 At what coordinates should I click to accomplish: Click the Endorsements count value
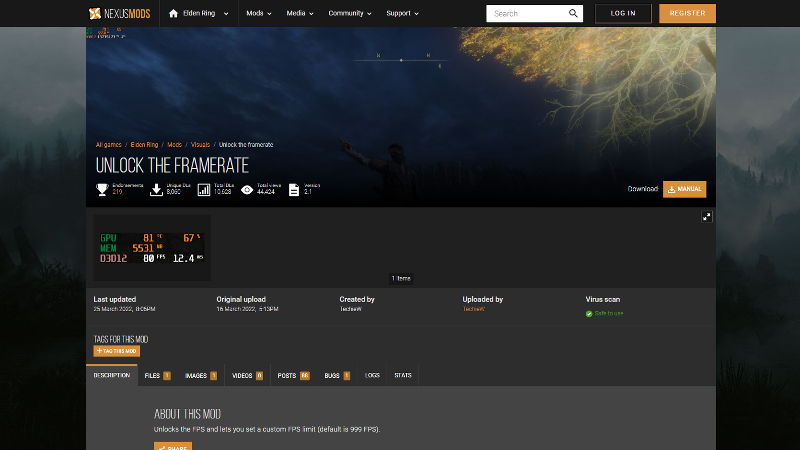(117, 192)
